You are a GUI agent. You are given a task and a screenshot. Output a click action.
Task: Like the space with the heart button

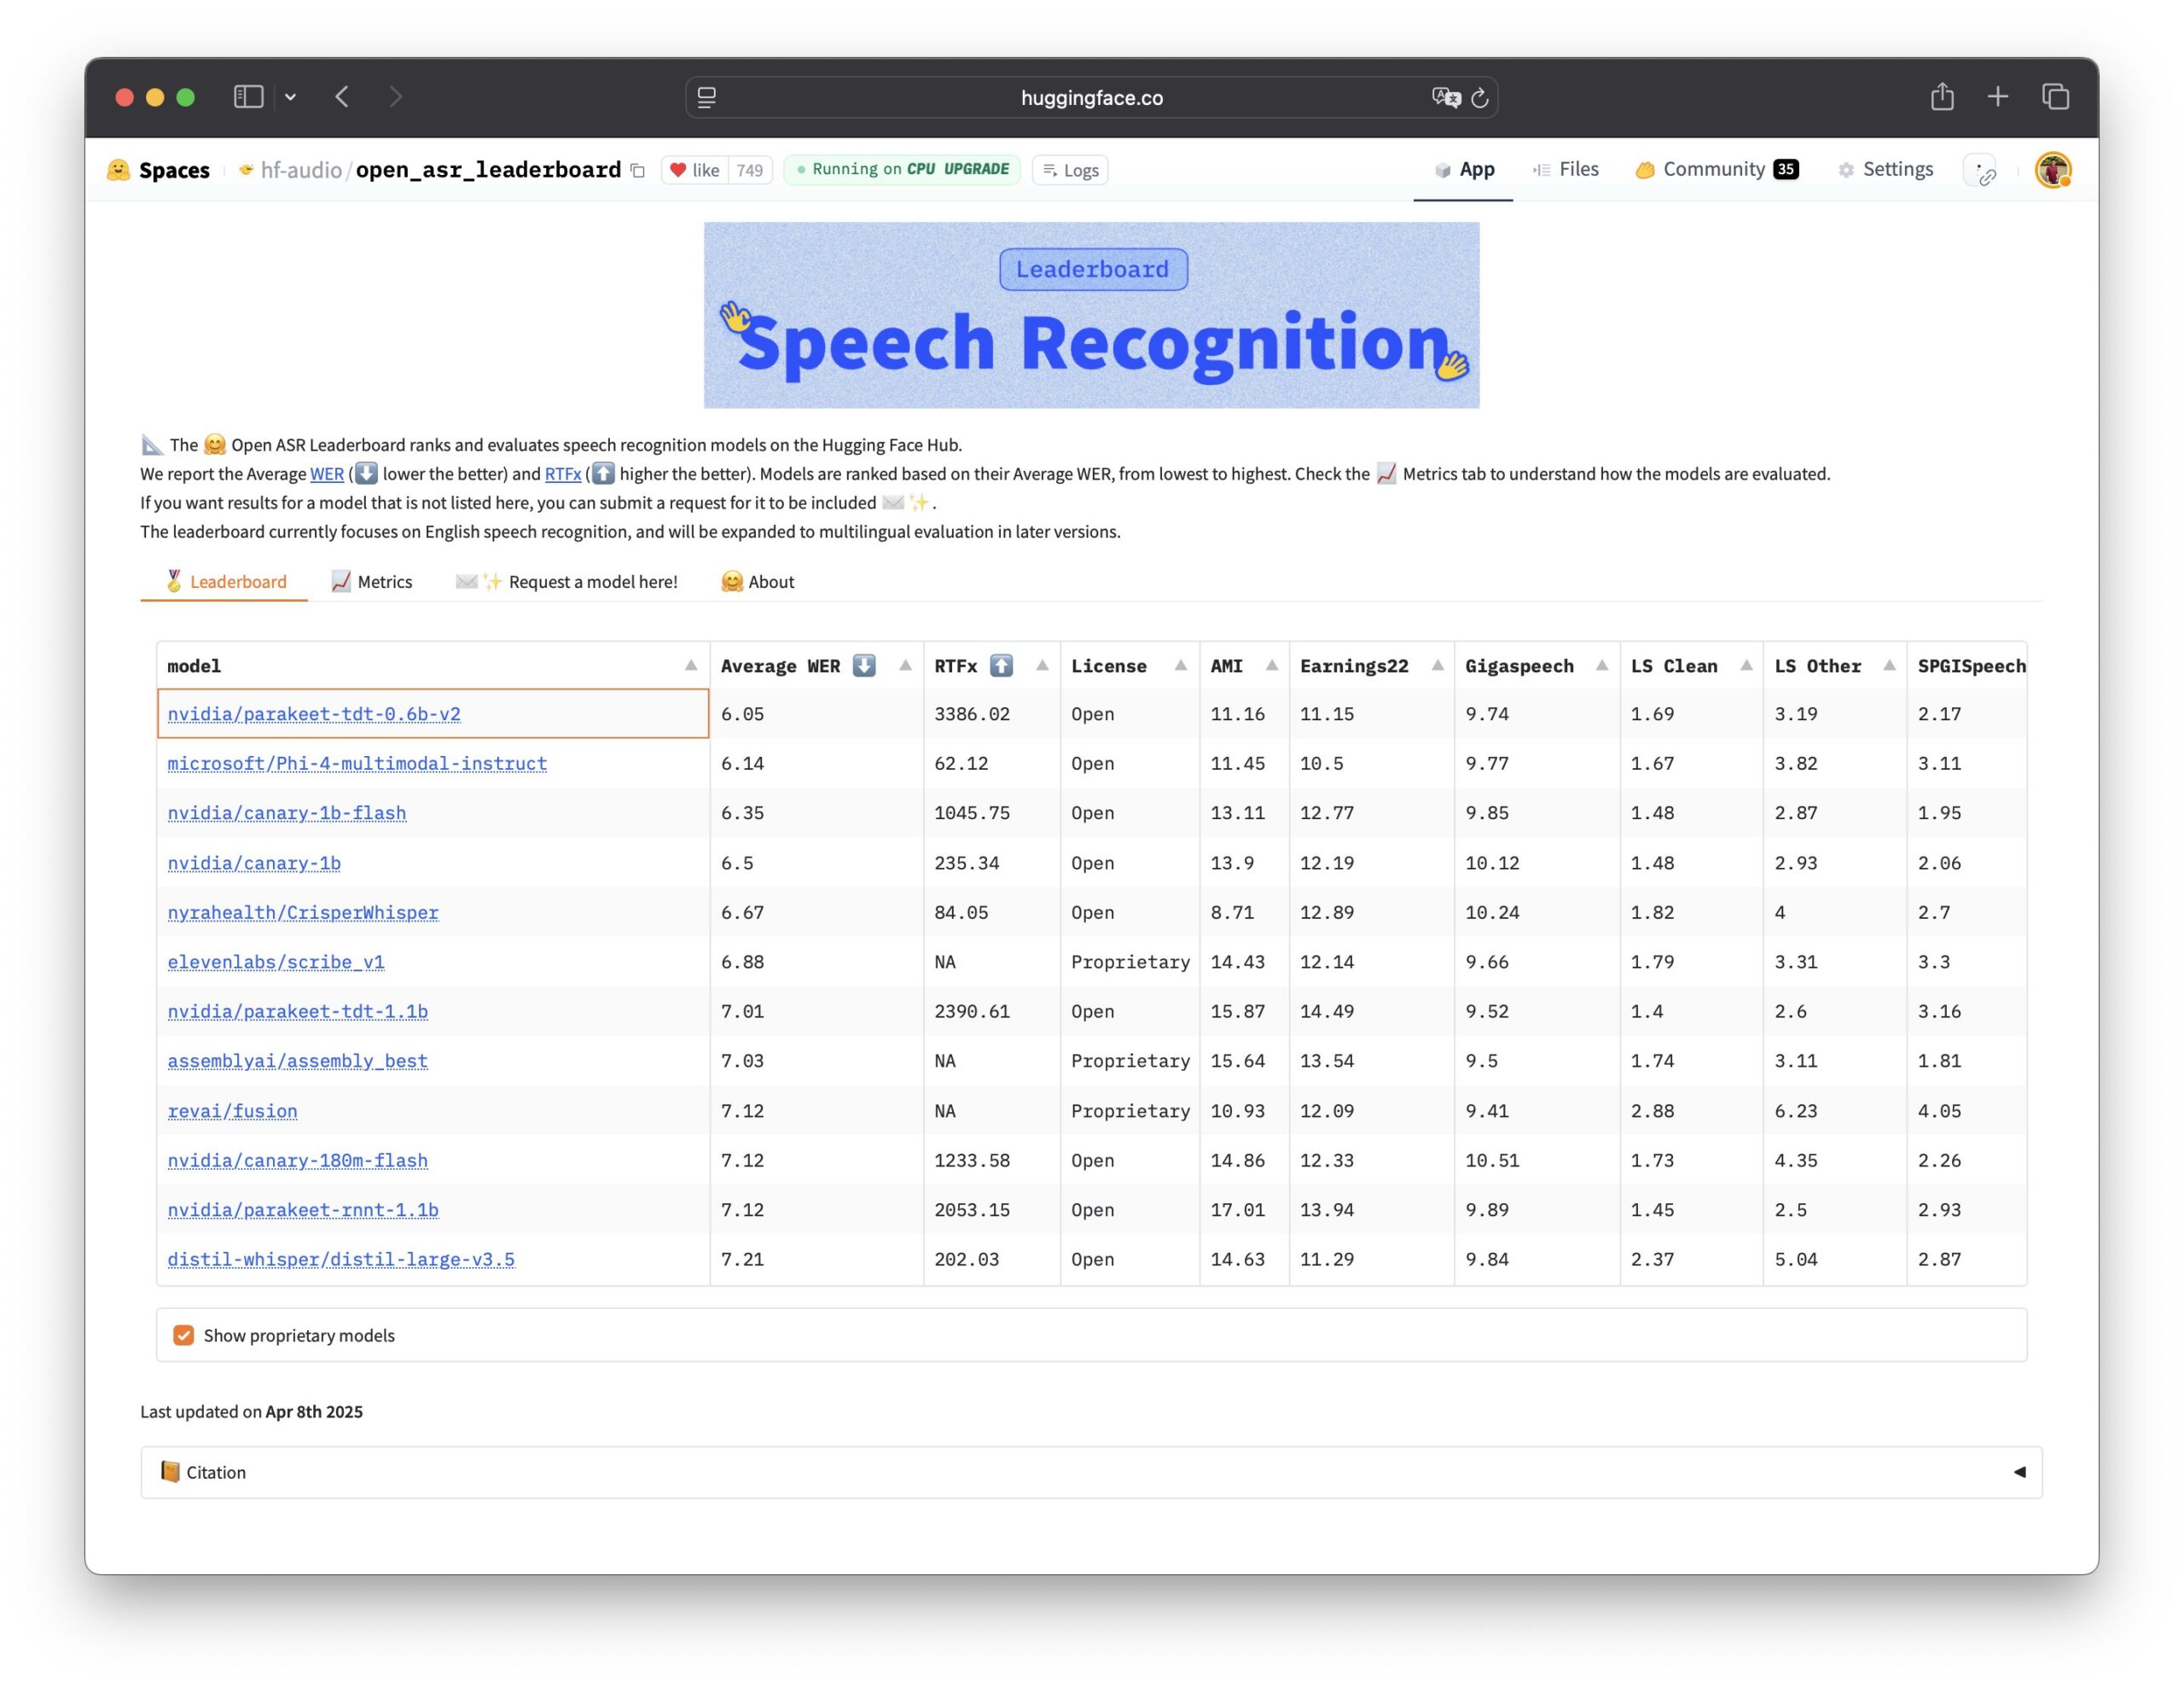click(695, 170)
